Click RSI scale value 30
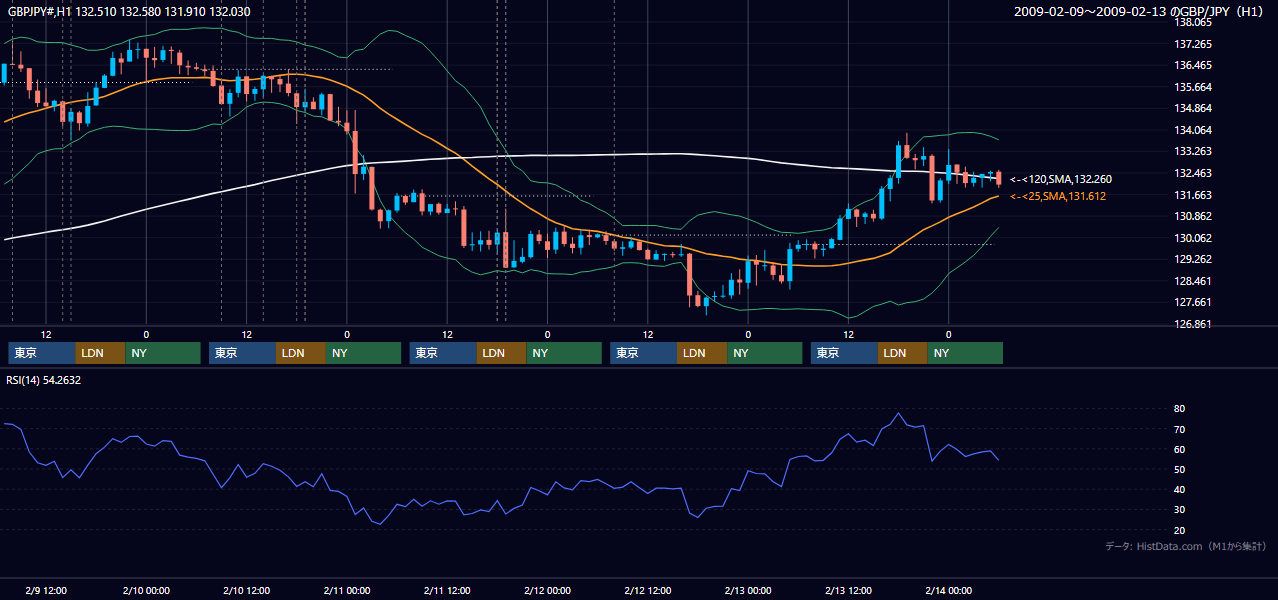Screen dimensions: 1278x600 tap(1180, 510)
